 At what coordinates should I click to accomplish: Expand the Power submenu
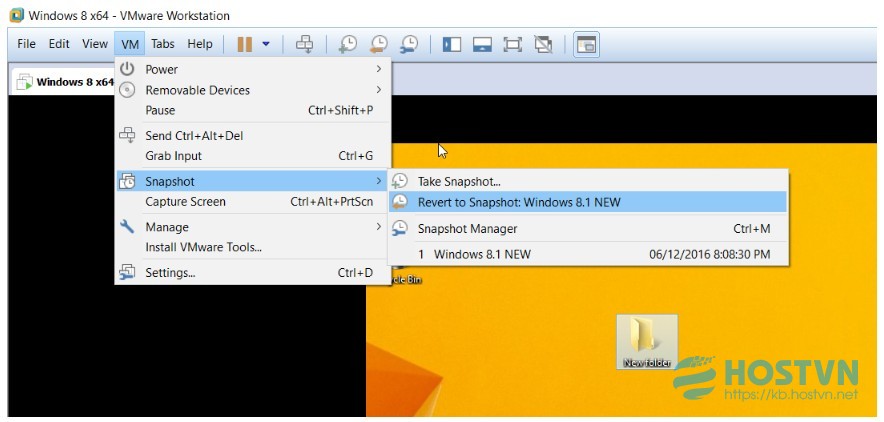click(x=253, y=69)
